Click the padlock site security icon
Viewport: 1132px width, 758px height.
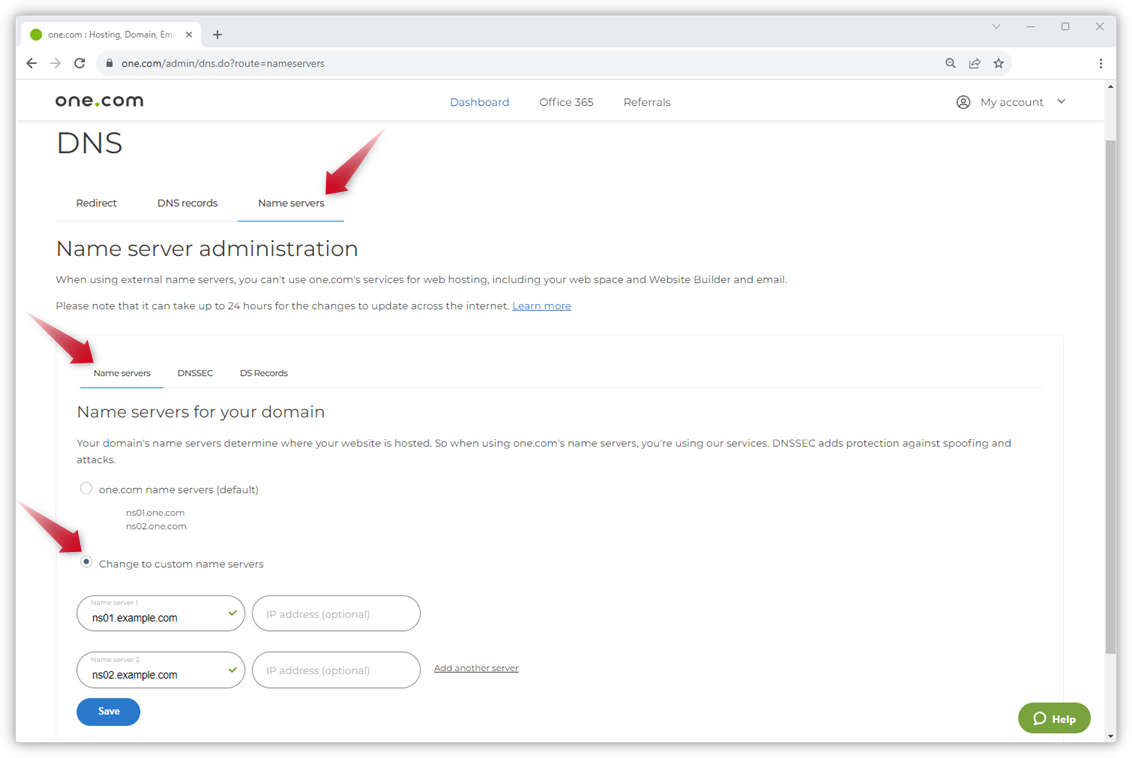109,63
